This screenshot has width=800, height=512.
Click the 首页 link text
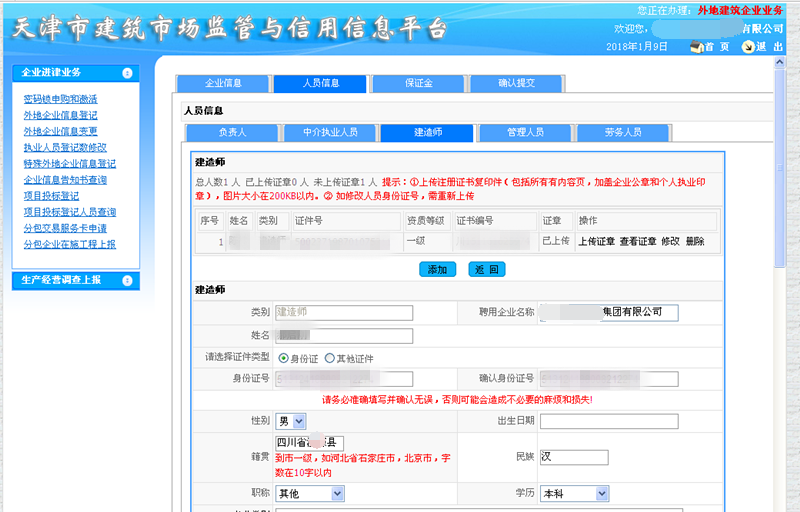point(717,47)
